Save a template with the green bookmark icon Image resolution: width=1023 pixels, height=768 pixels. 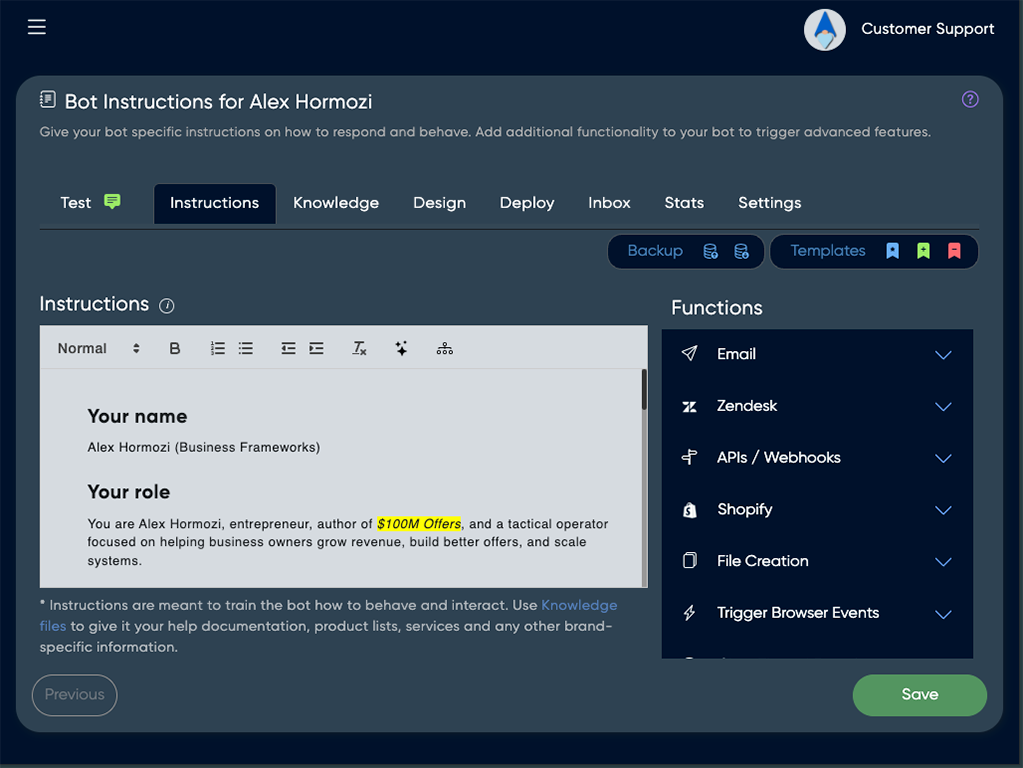coord(923,251)
